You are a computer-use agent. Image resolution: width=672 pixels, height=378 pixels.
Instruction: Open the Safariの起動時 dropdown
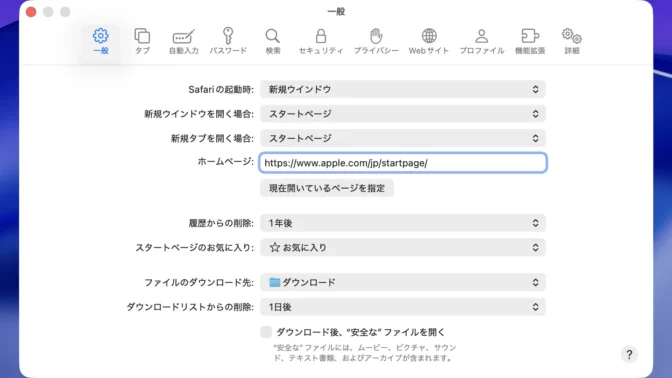click(x=402, y=89)
